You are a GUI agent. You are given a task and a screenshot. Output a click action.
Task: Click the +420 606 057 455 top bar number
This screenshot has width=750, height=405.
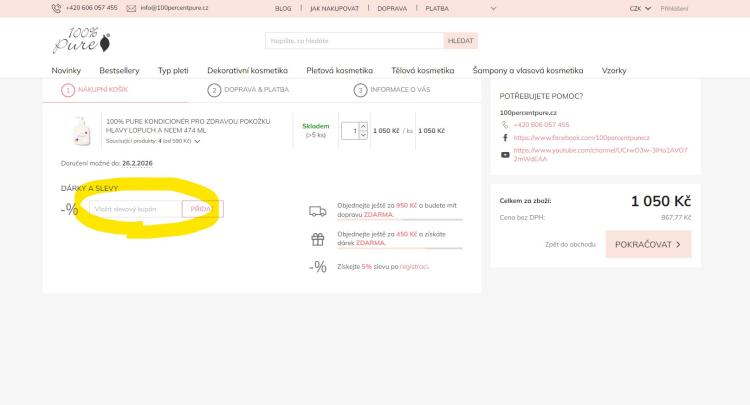91,8
